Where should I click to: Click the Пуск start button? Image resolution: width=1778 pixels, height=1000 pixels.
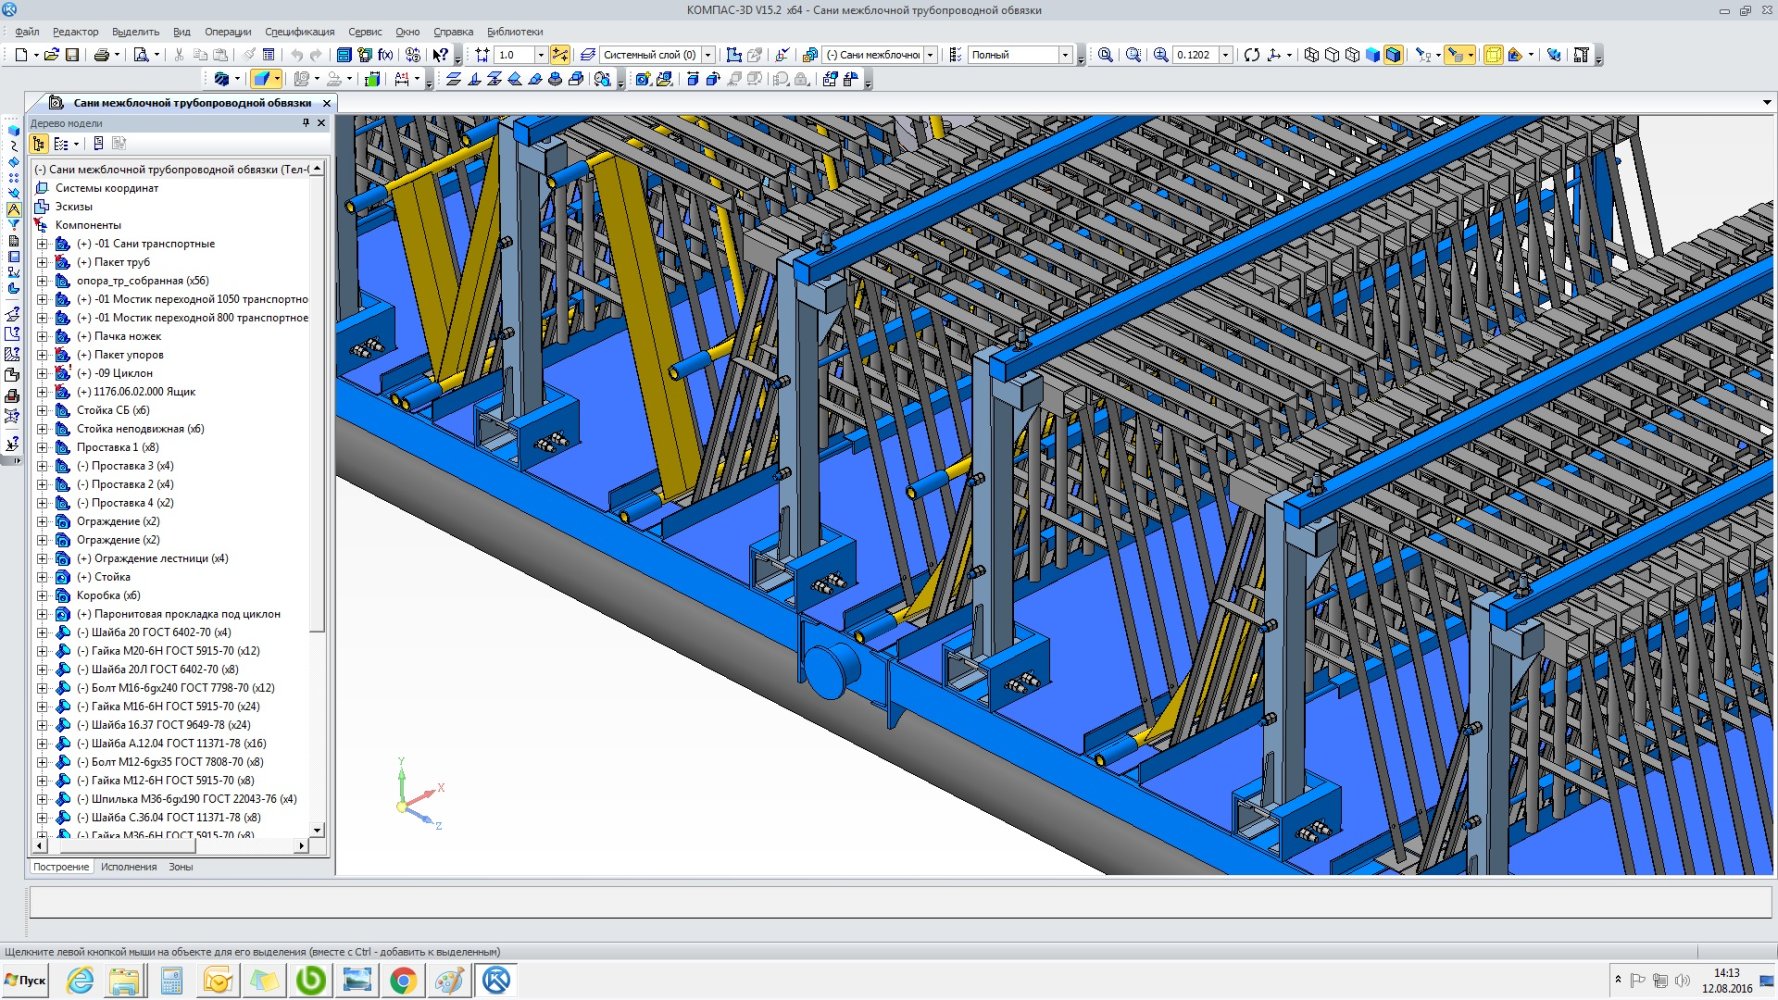pyautogui.click(x=26, y=981)
